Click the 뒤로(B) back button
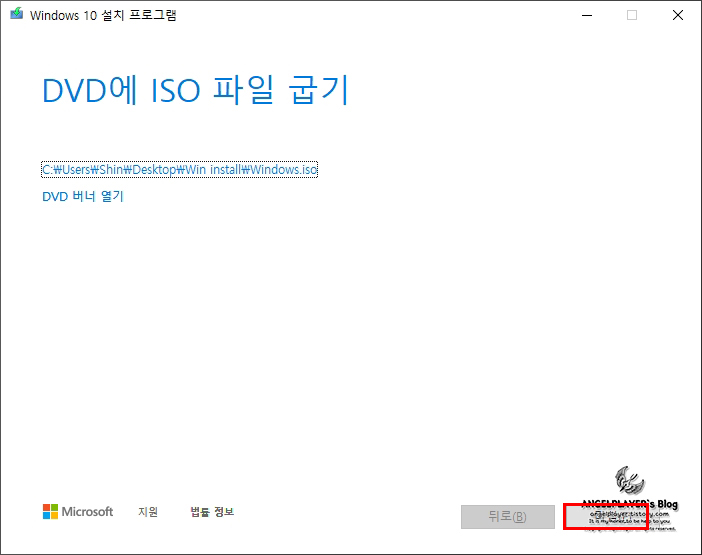Image resolution: width=702 pixels, height=555 pixels. tap(508, 517)
